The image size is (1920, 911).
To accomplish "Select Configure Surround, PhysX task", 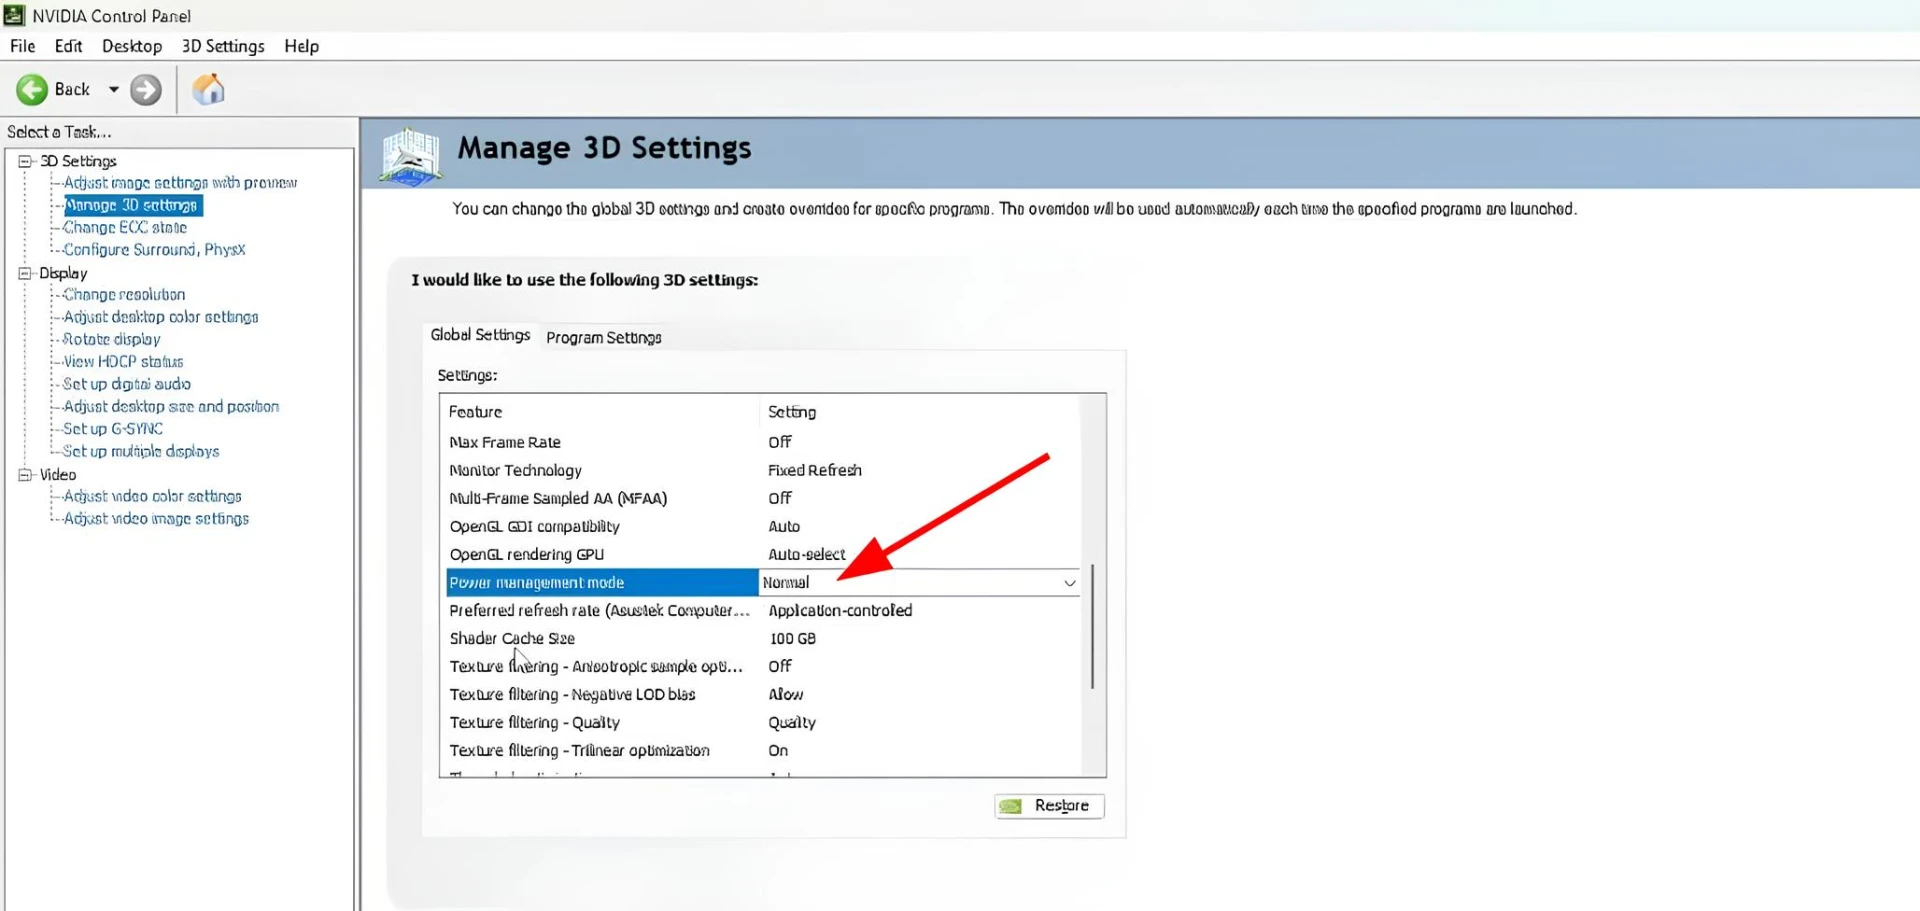I will tap(154, 250).
